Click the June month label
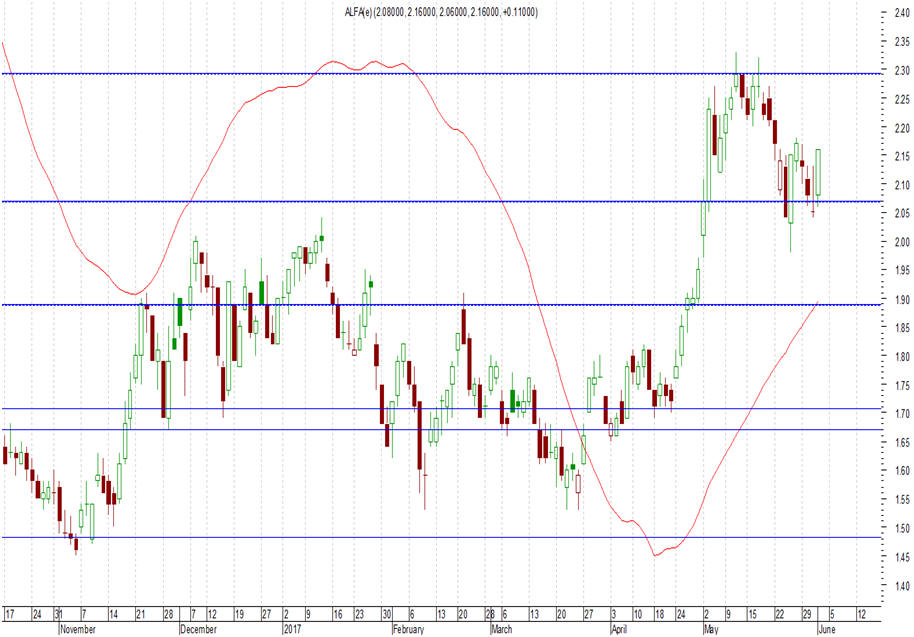Screen dimensions: 914x637 [827, 629]
